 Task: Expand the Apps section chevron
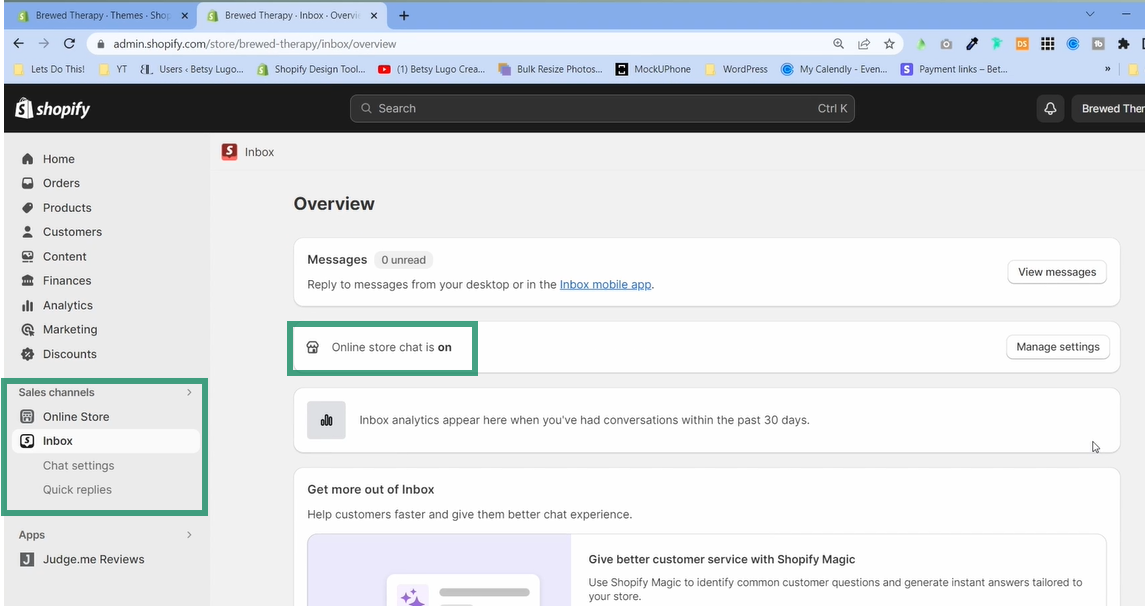189,535
